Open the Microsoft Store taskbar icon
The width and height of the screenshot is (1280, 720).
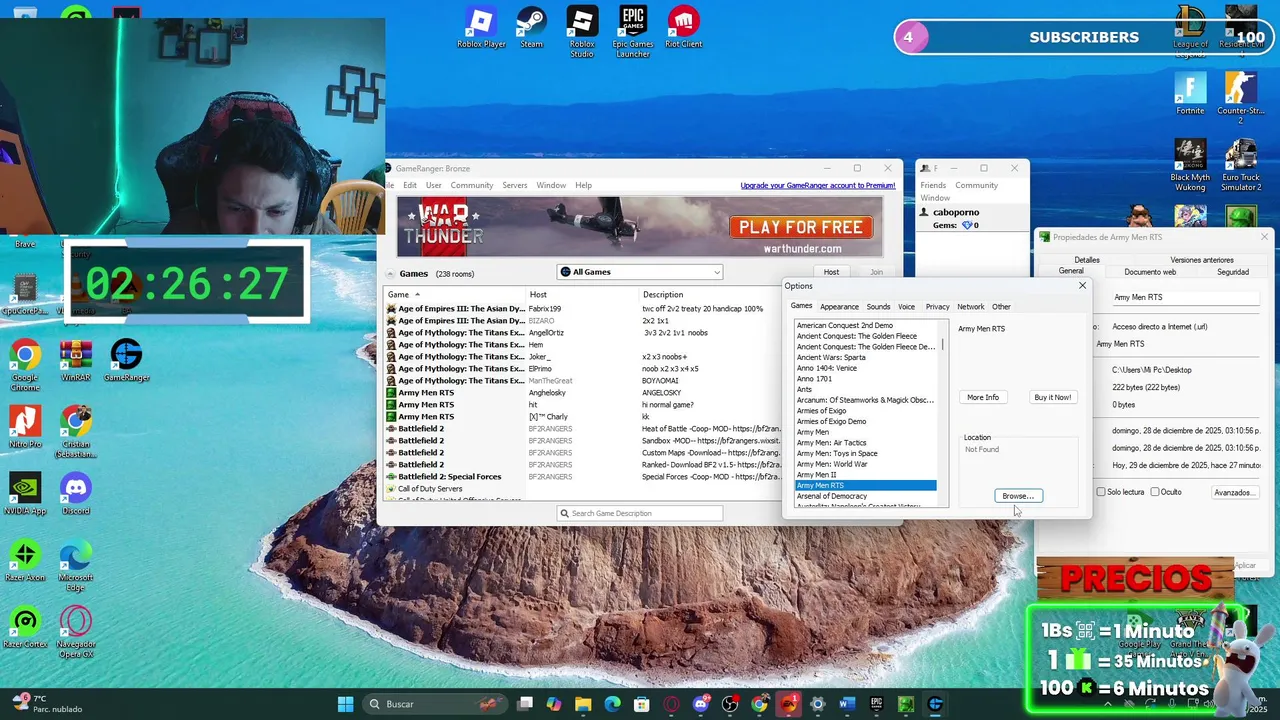(642, 704)
